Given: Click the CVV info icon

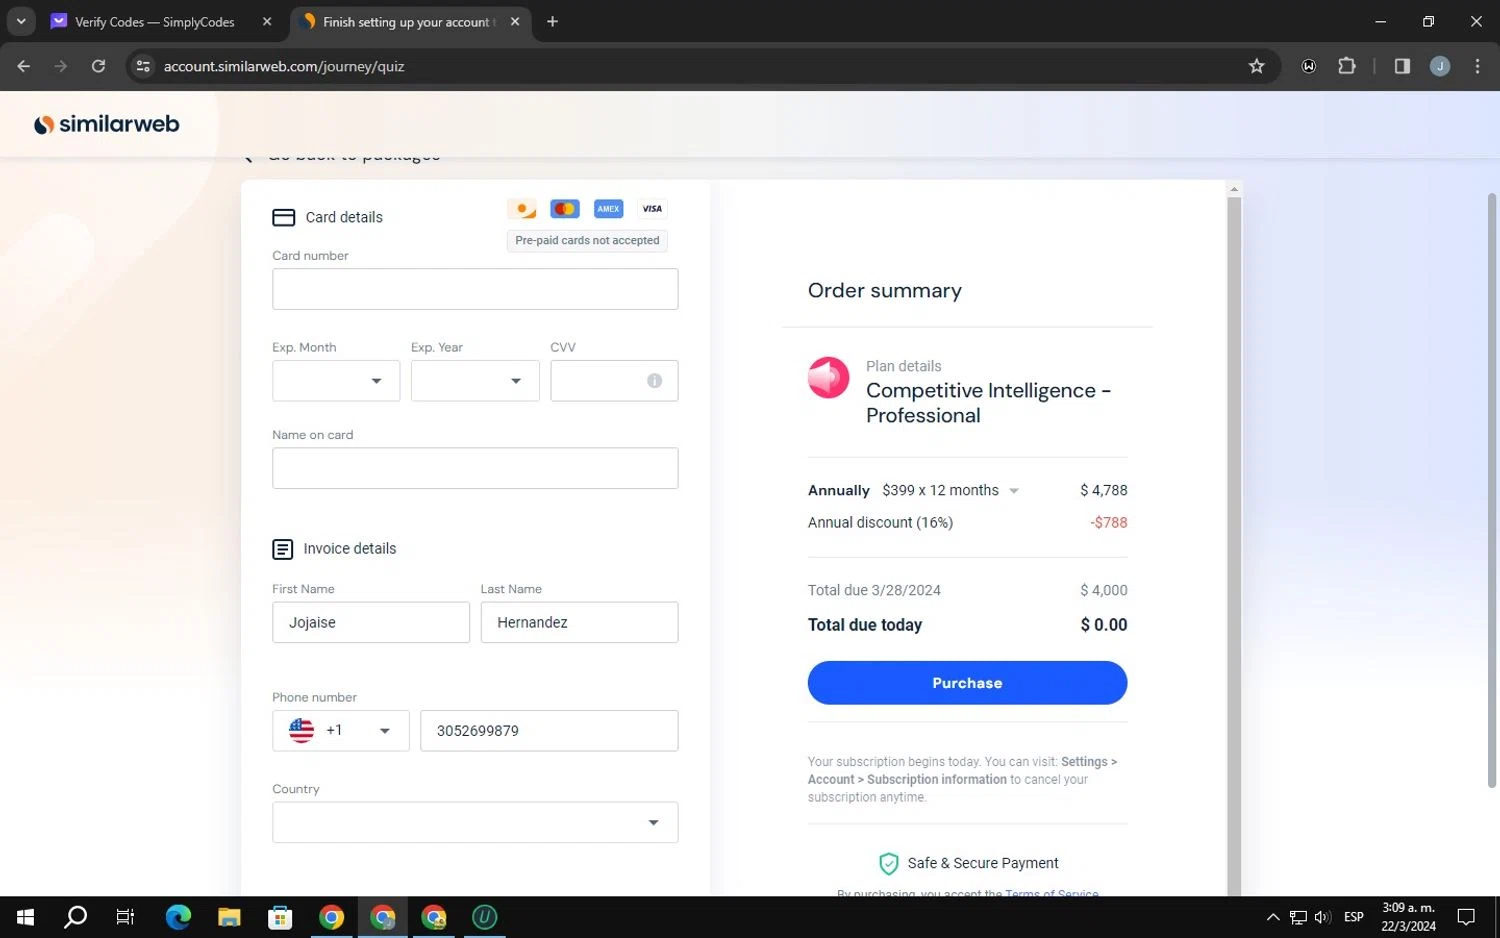Looking at the screenshot, I should [x=654, y=381].
